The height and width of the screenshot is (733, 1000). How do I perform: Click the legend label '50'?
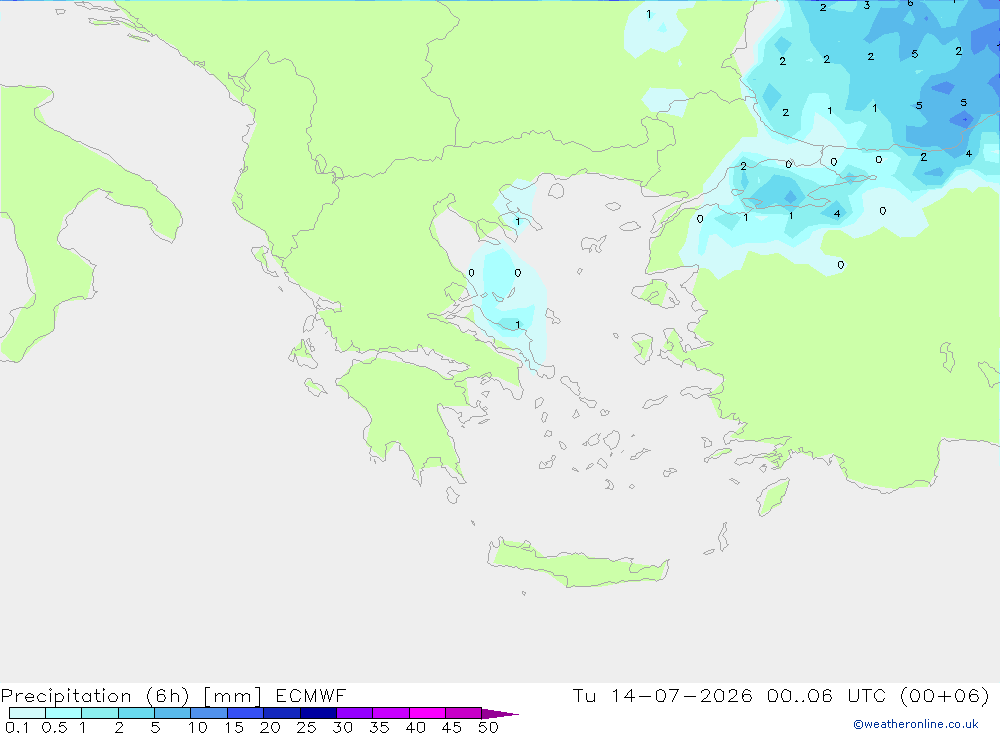[x=489, y=727]
